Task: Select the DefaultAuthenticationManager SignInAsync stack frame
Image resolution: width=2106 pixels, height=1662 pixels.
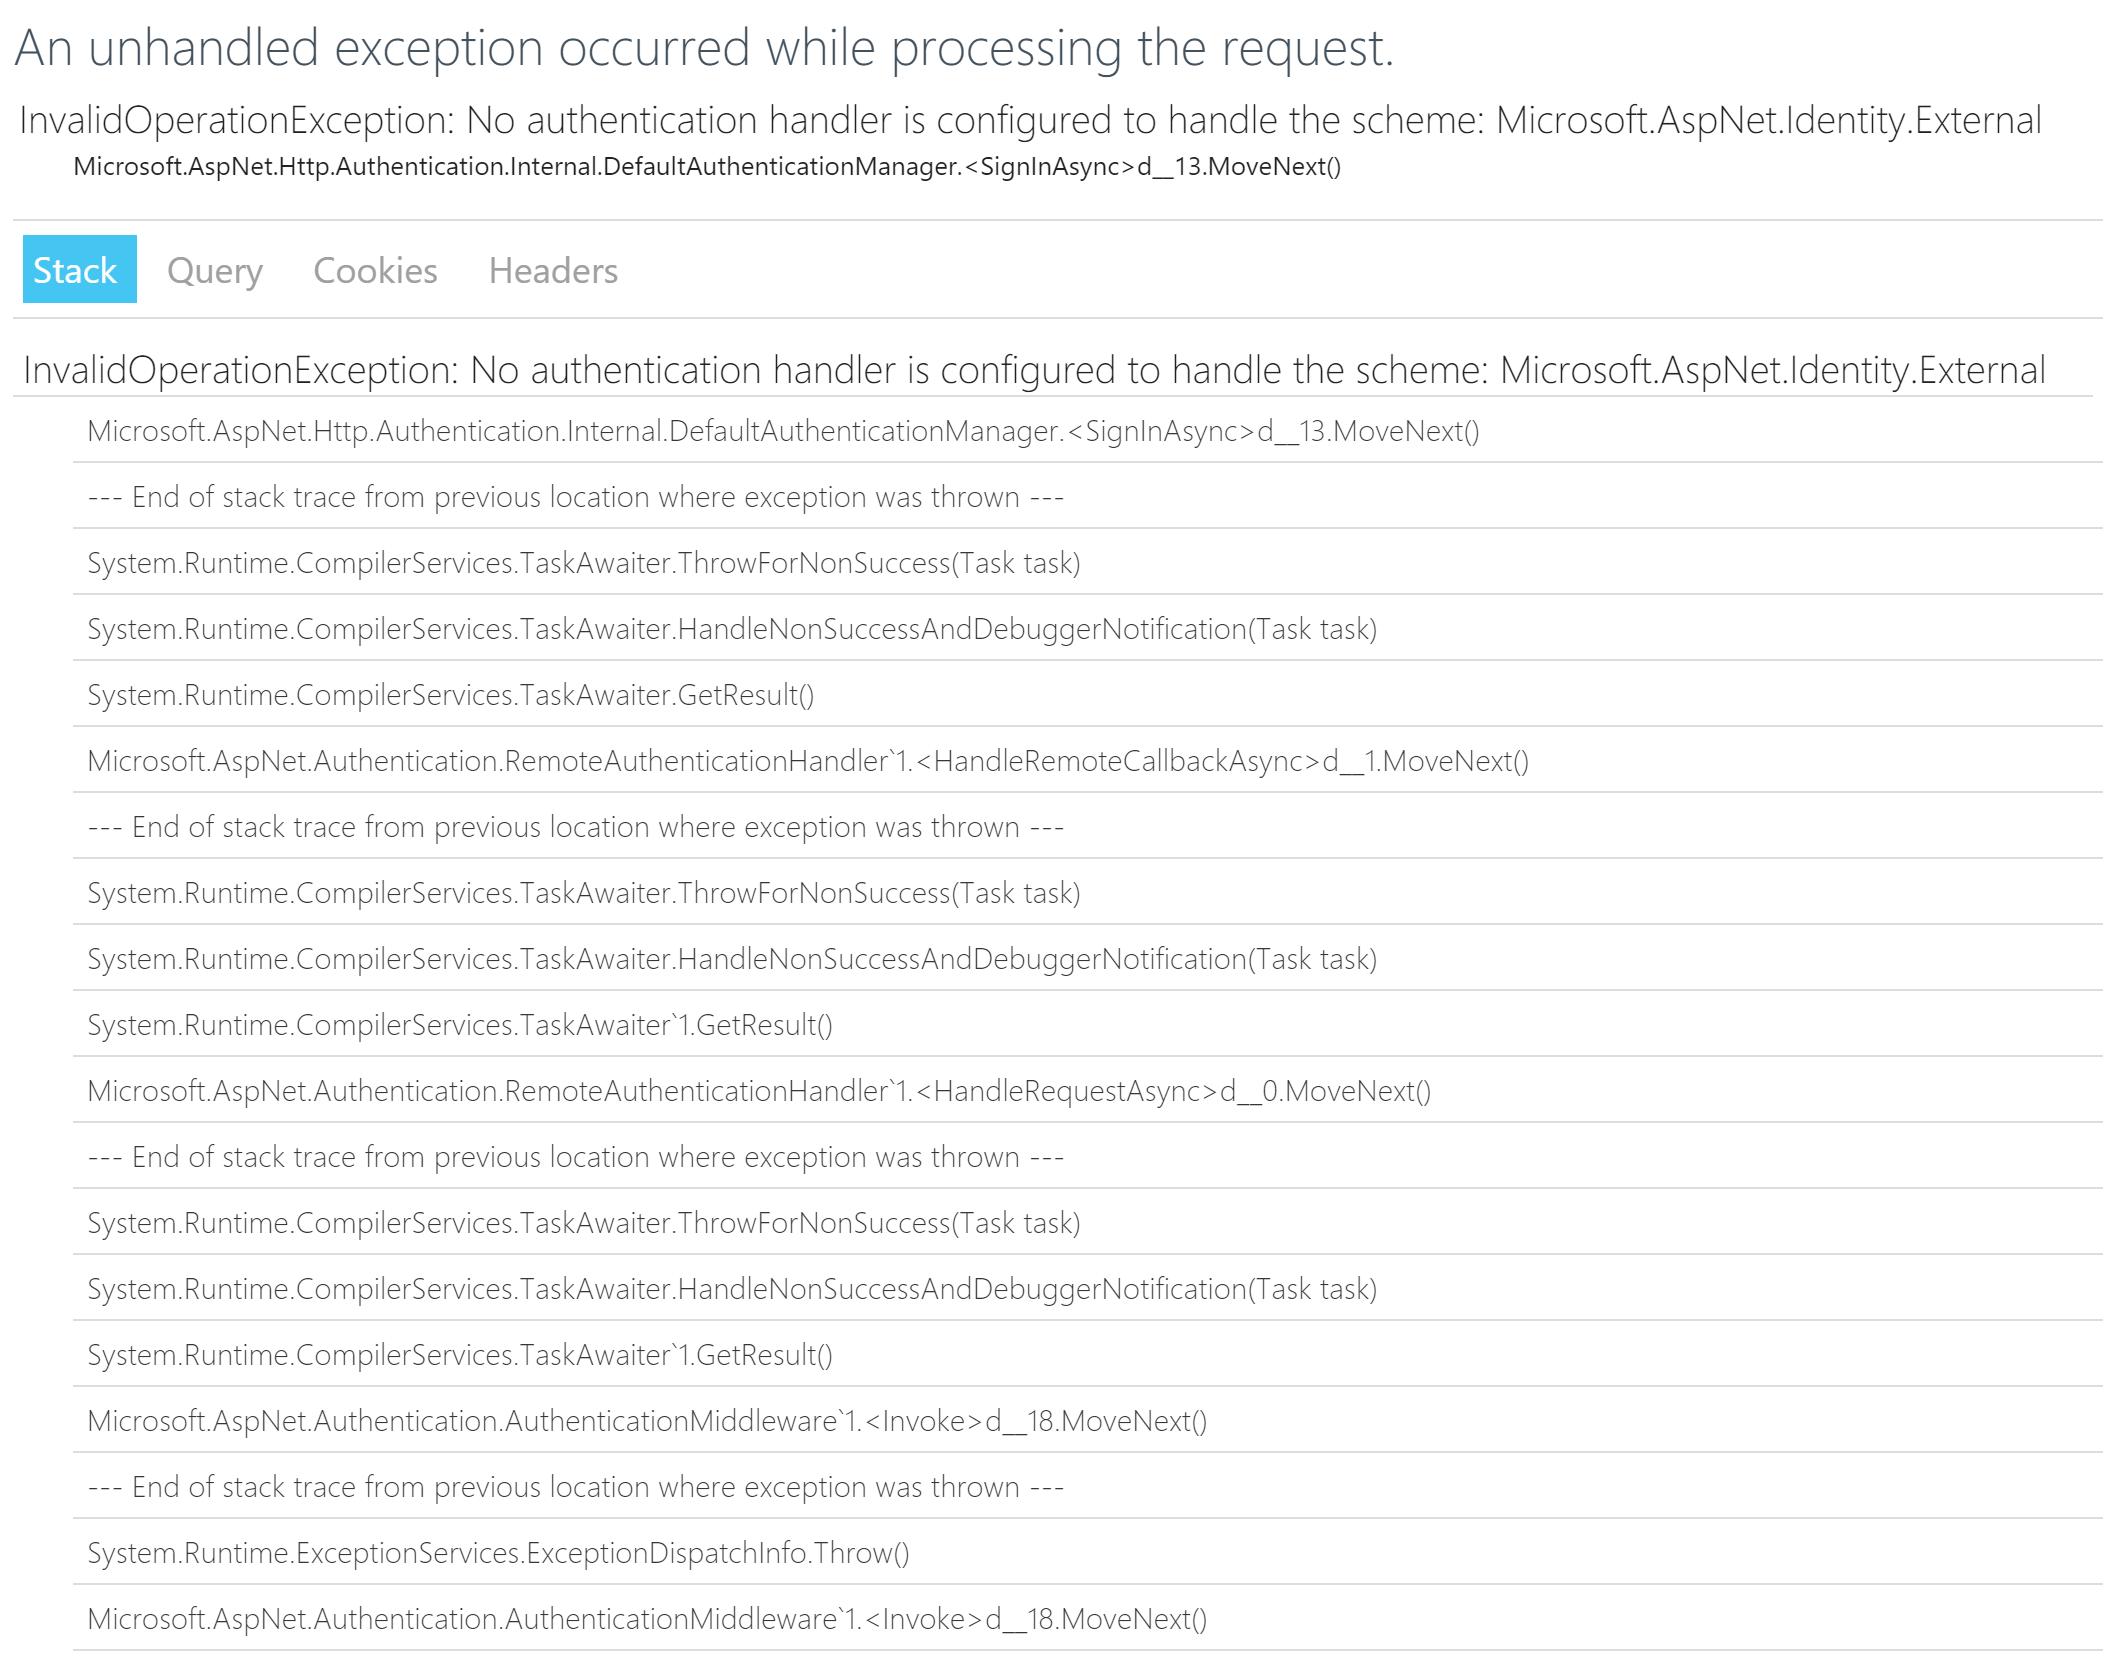Action: tap(1087, 431)
